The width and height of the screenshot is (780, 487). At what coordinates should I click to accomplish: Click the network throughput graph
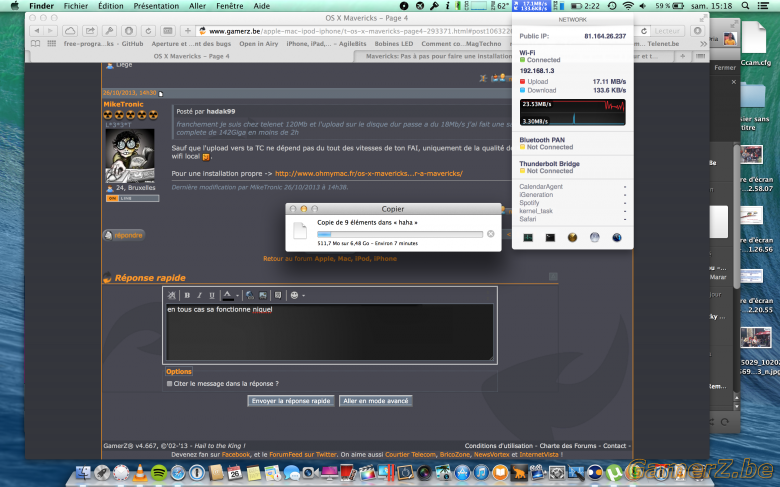(x=573, y=112)
